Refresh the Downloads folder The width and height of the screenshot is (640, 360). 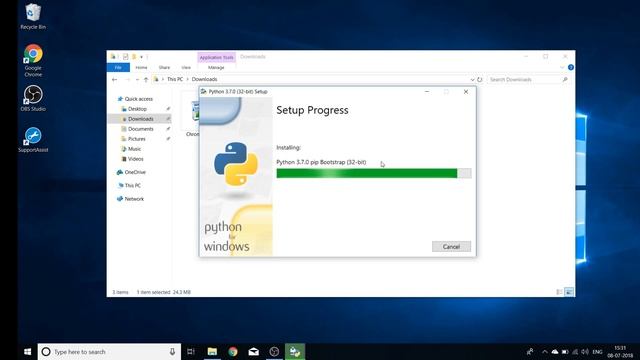tap(480, 80)
